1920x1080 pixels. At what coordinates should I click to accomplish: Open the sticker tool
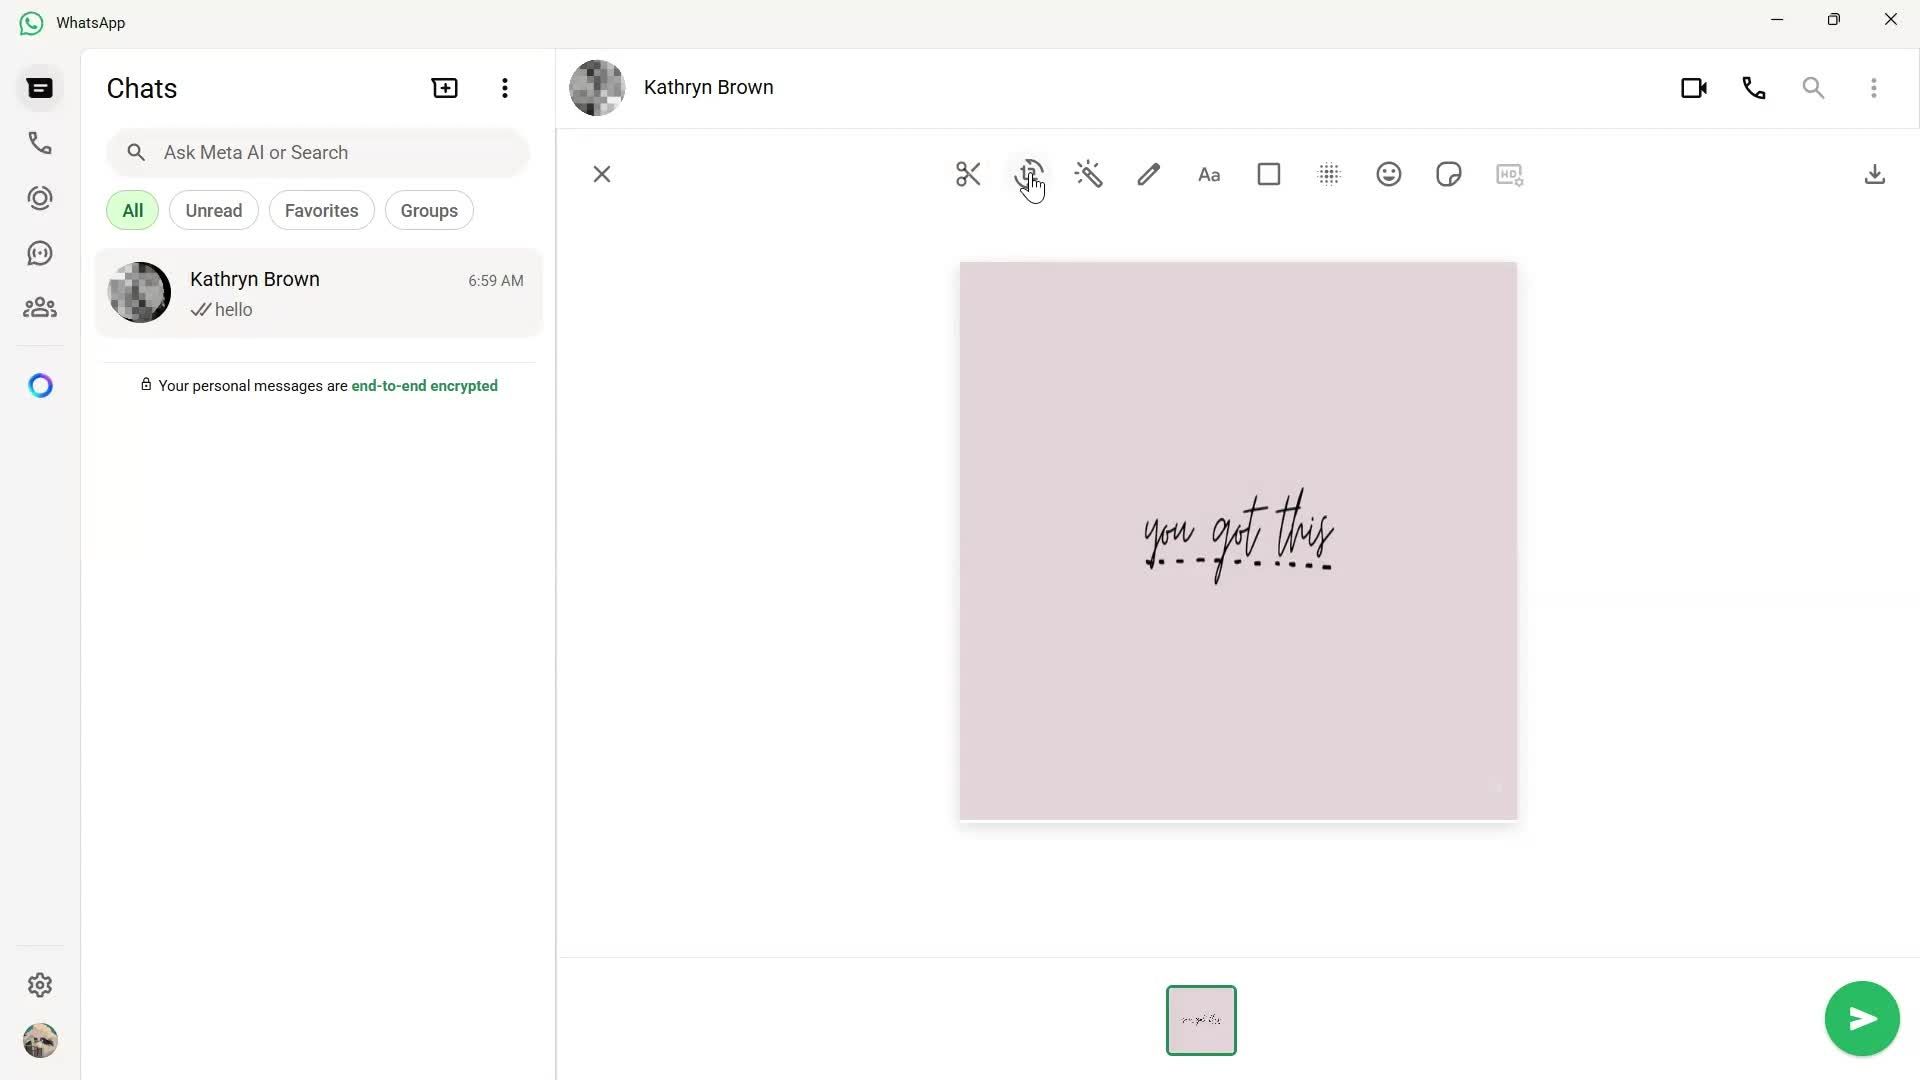(x=1449, y=174)
